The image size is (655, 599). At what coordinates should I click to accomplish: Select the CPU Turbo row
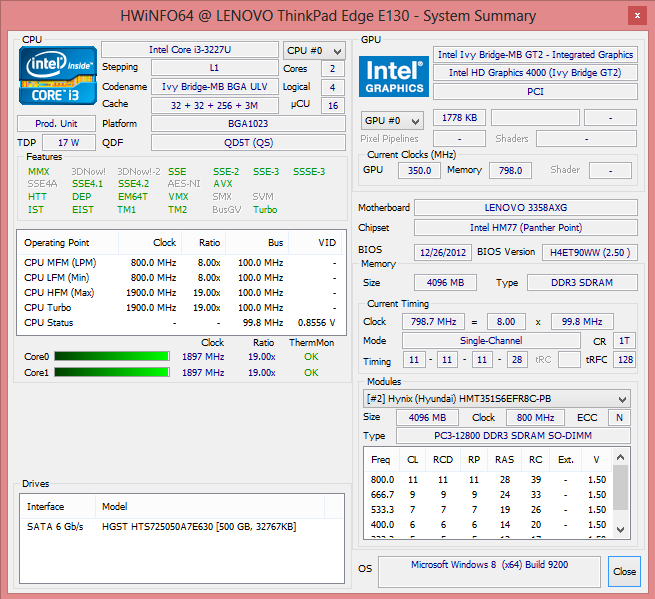182,308
